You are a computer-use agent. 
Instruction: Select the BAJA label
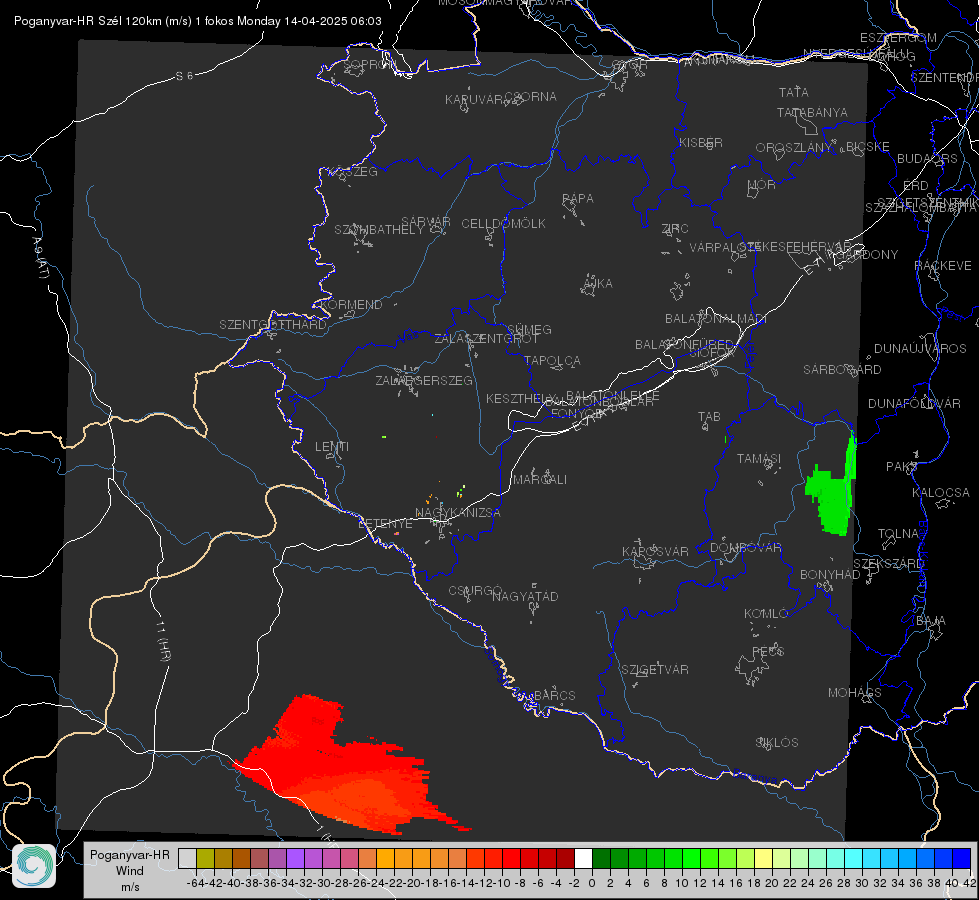931,621
